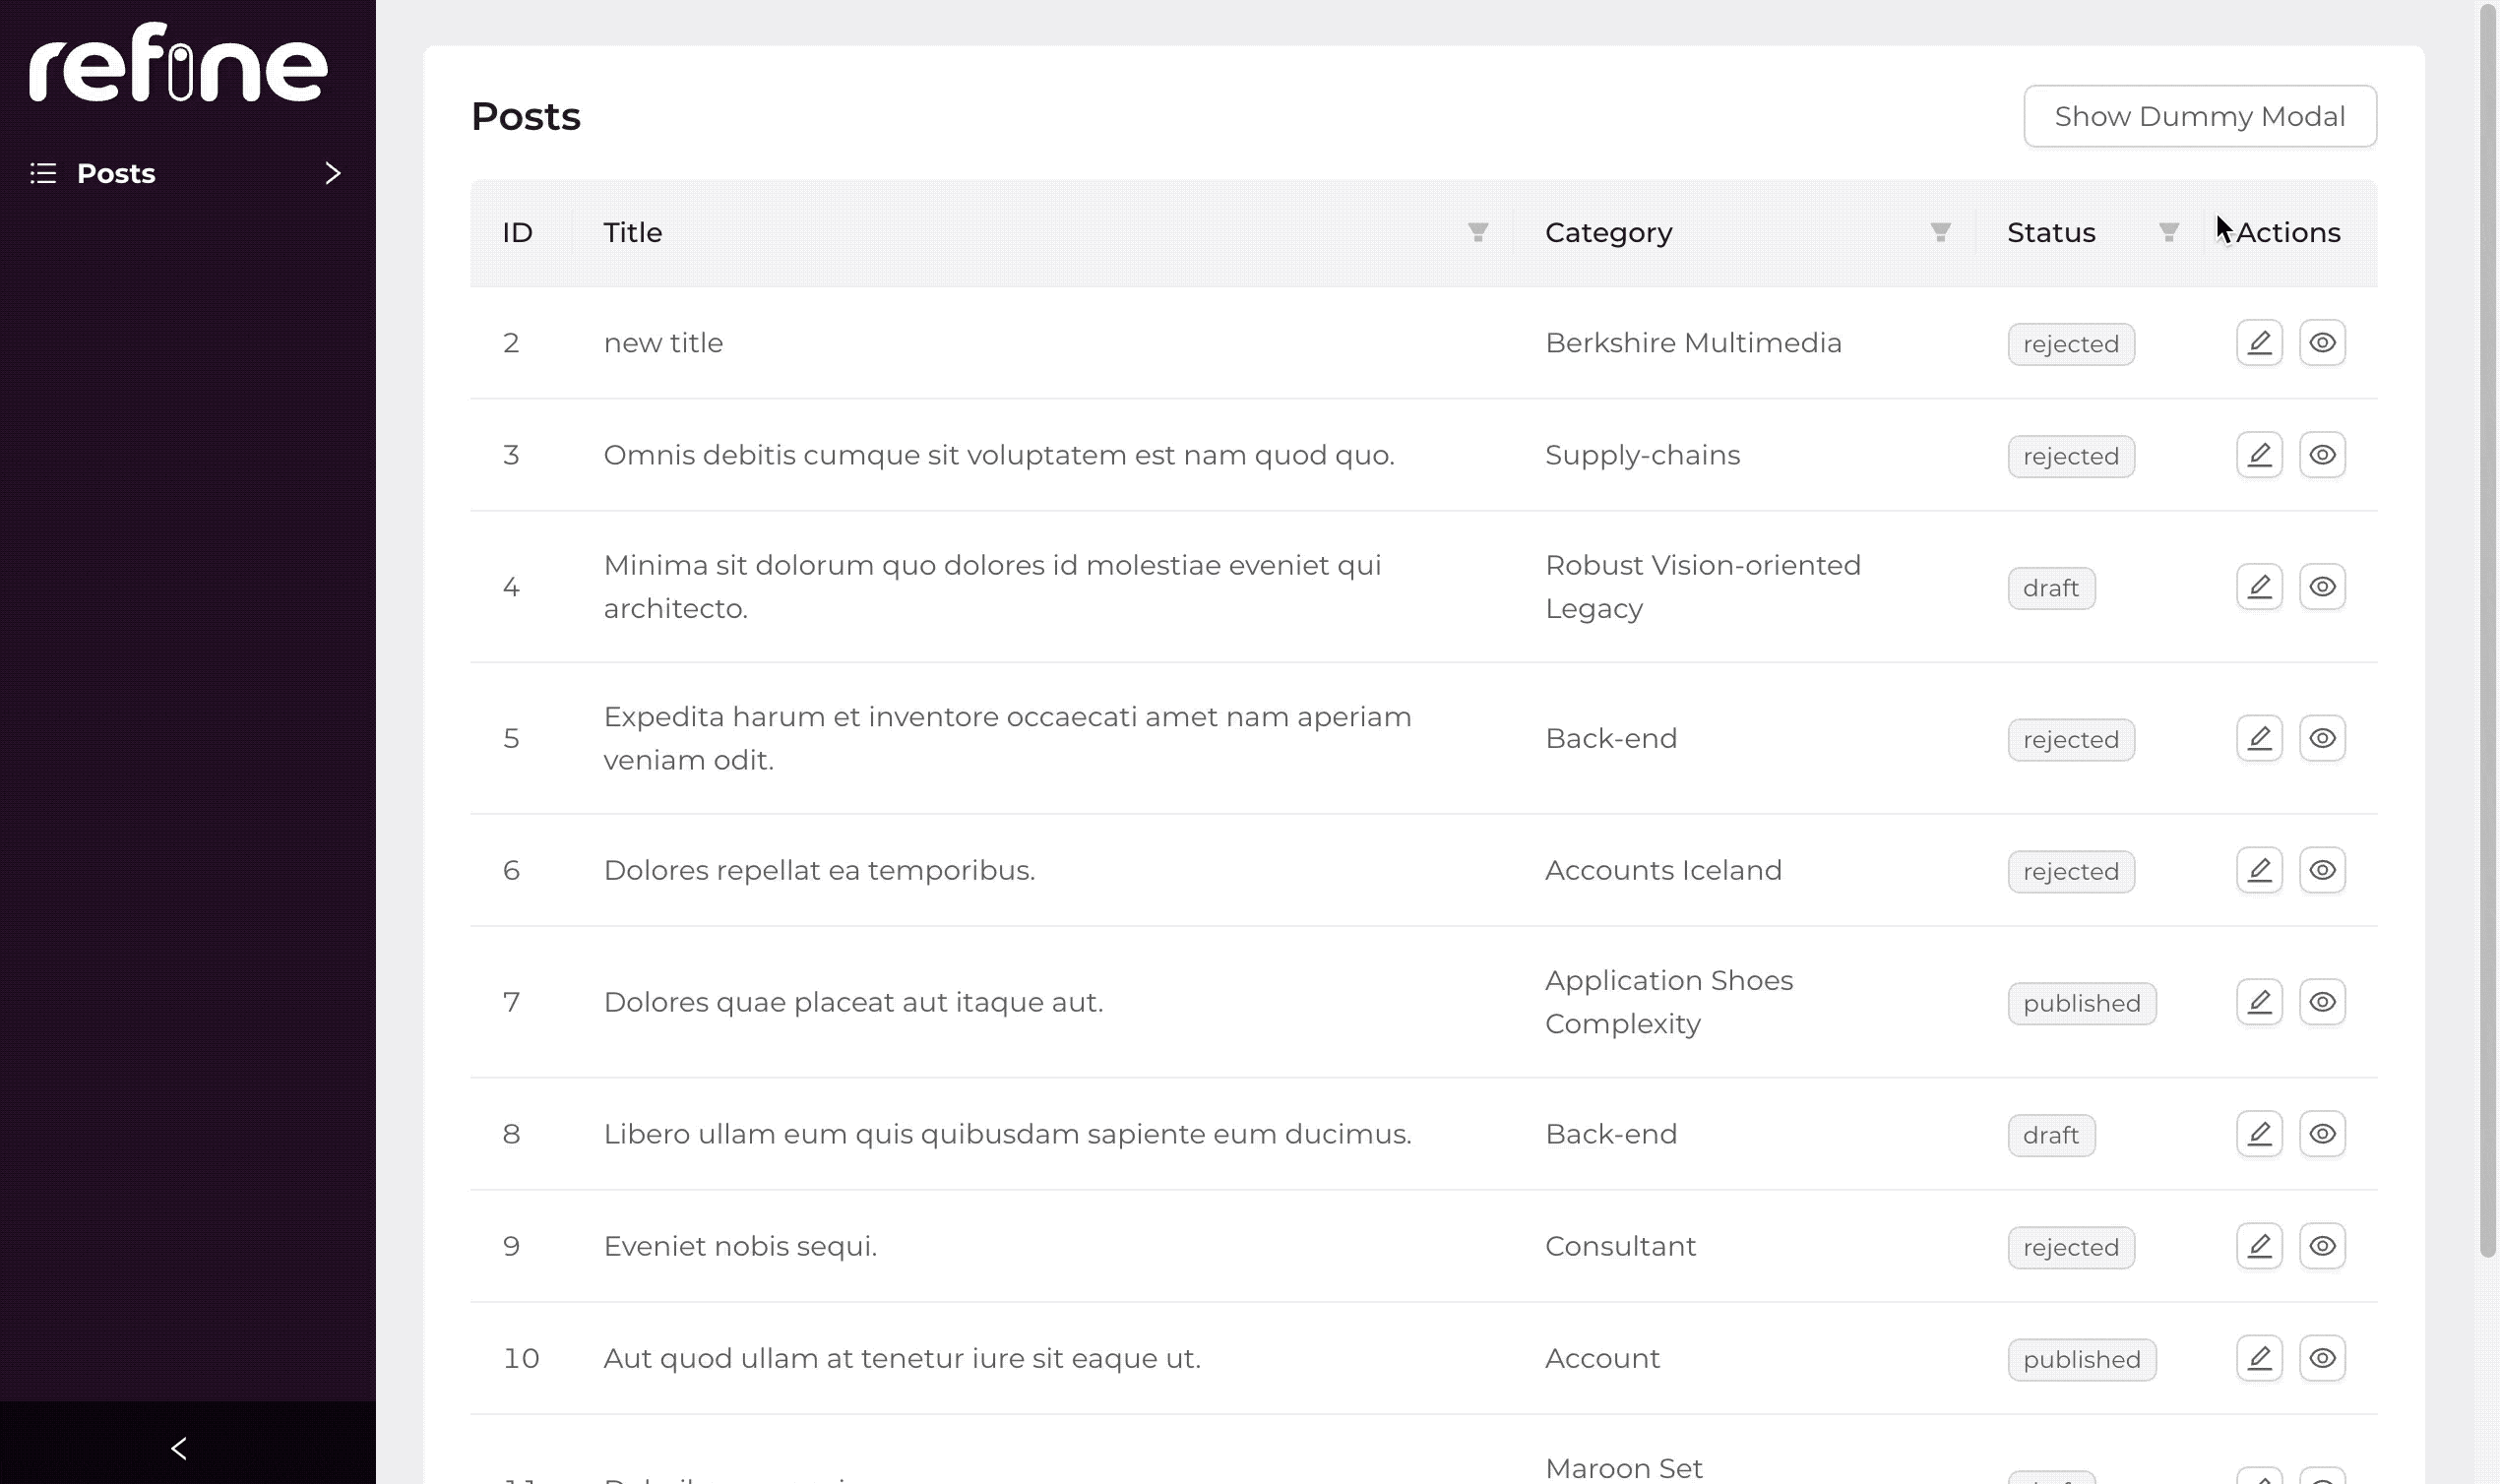This screenshot has height=1484, width=2500.
Task: Click the Show Dummy Modal button
Action: coord(2200,115)
